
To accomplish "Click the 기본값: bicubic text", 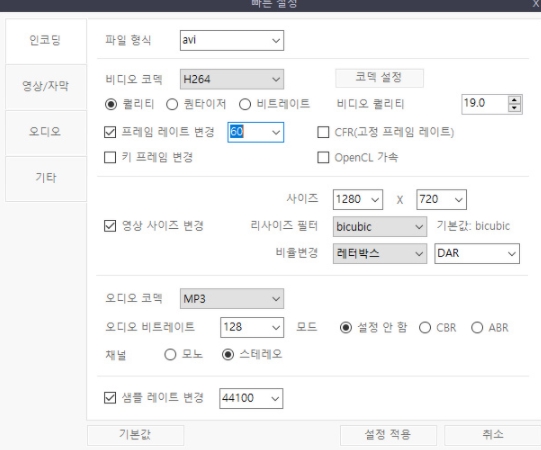I will [x=473, y=226].
